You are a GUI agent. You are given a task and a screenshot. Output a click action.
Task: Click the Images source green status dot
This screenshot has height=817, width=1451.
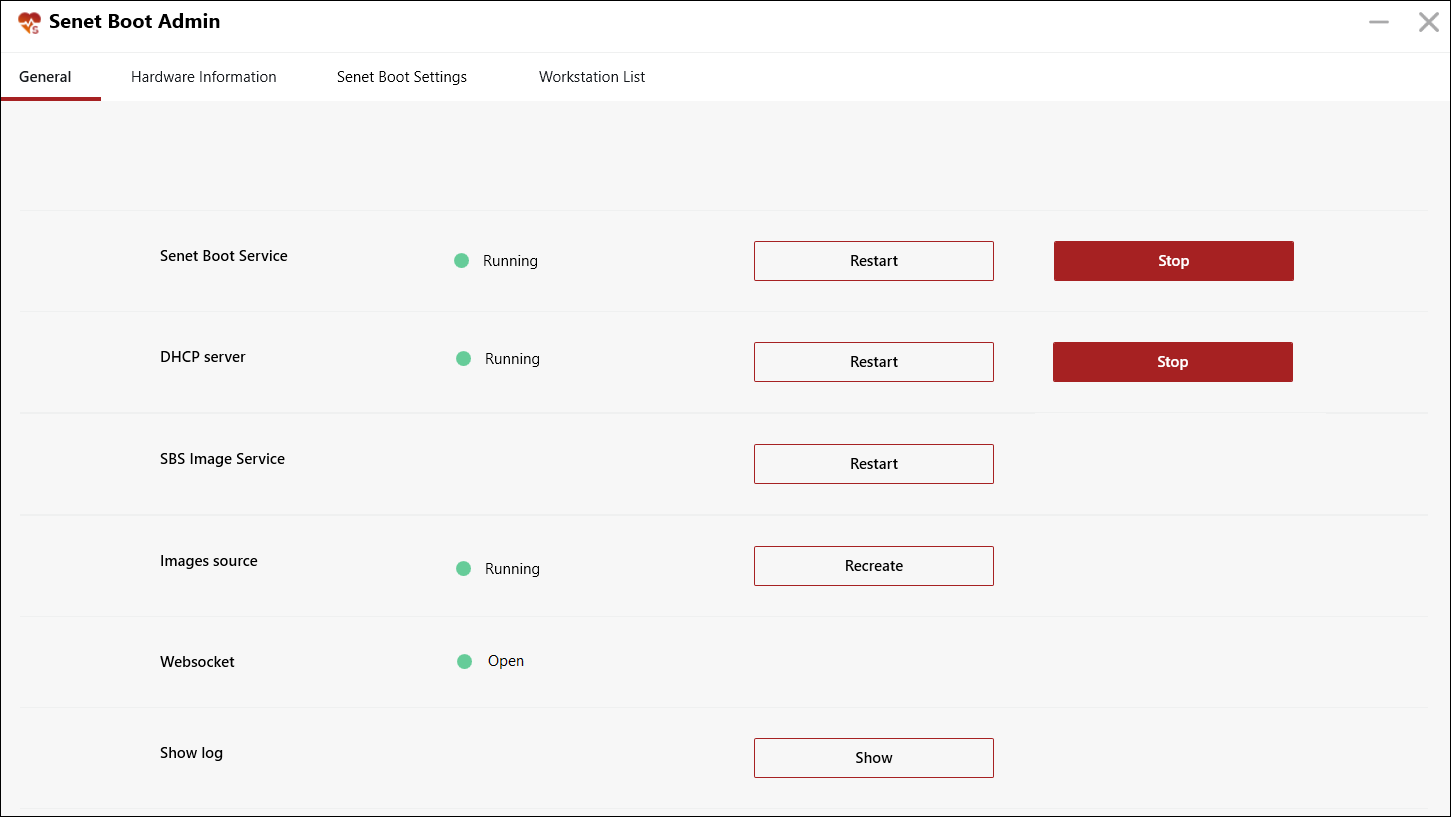click(x=463, y=569)
